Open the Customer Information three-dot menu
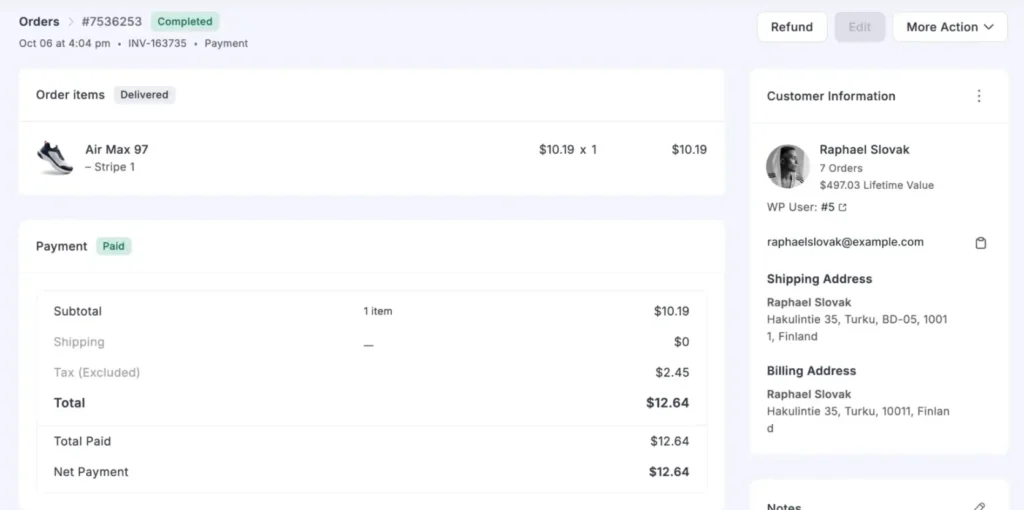 tap(979, 96)
